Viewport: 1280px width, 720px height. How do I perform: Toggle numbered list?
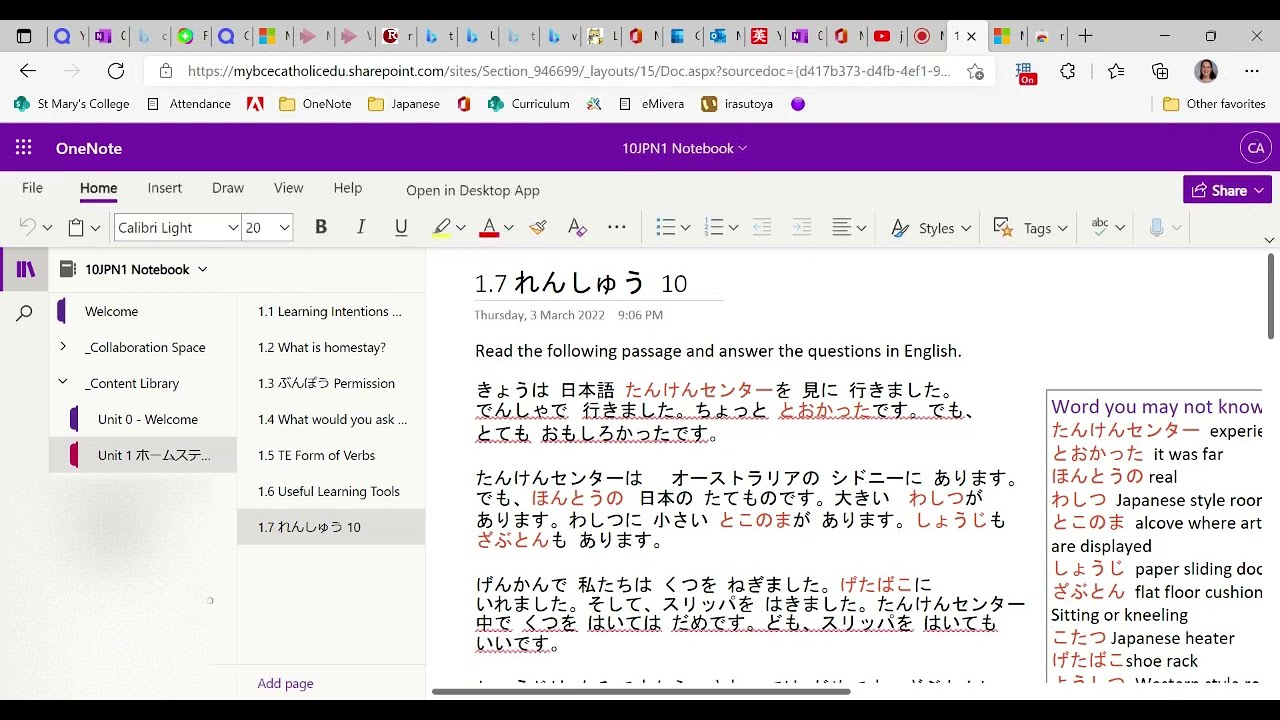[x=714, y=228]
